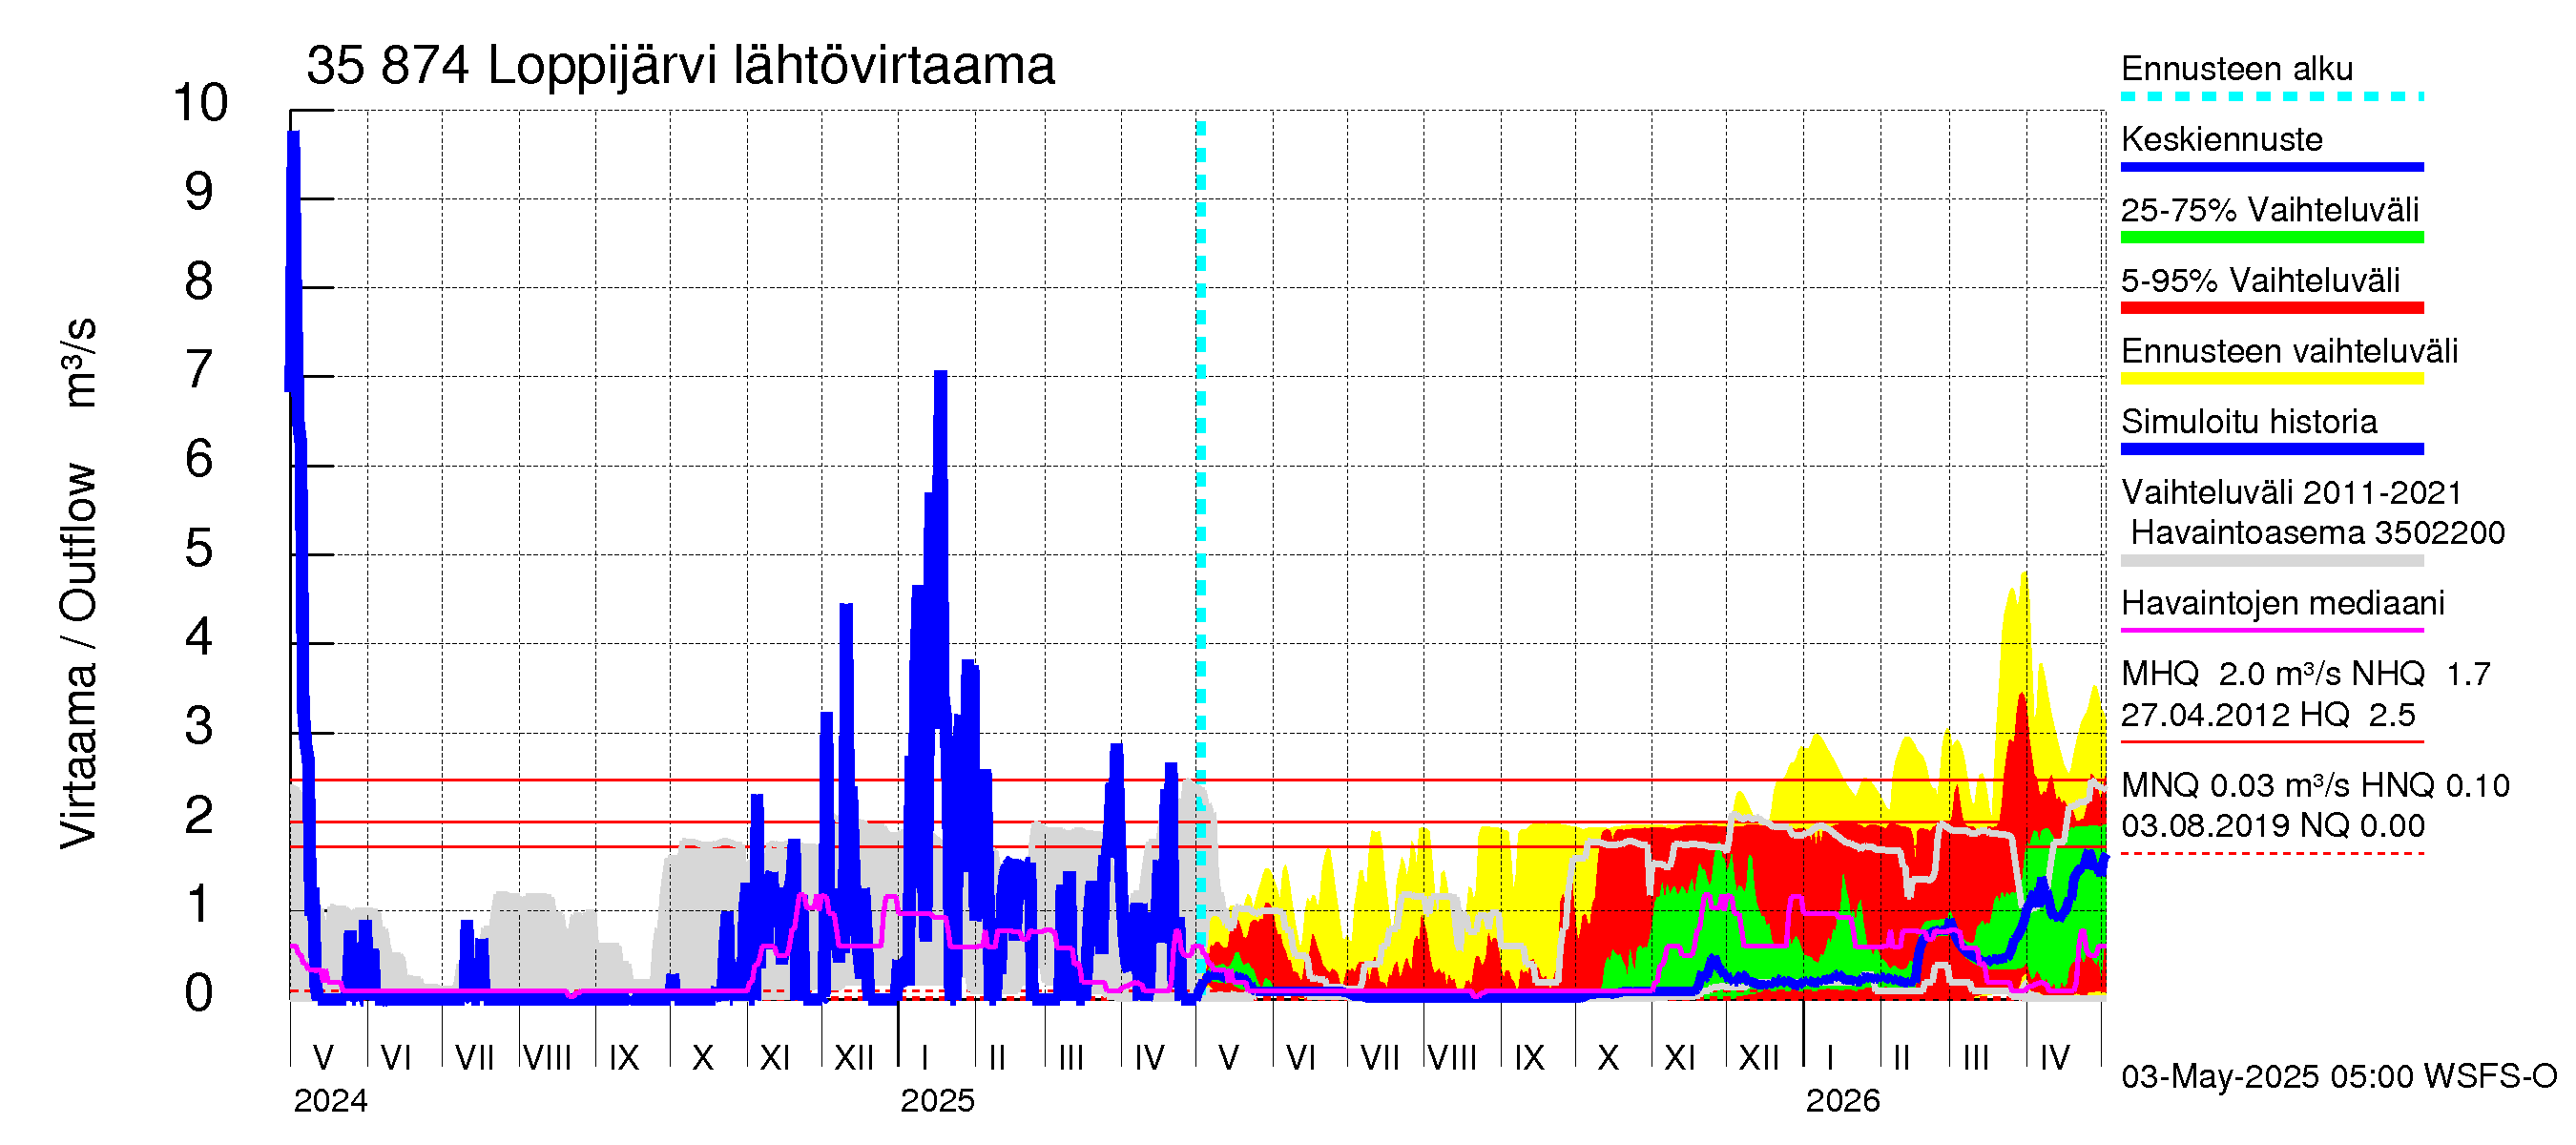Click the 'Havaintojen mediaani' legend label
Viewport: 2576px width, 1145px height.
pyautogui.click(x=2283, y=604)
